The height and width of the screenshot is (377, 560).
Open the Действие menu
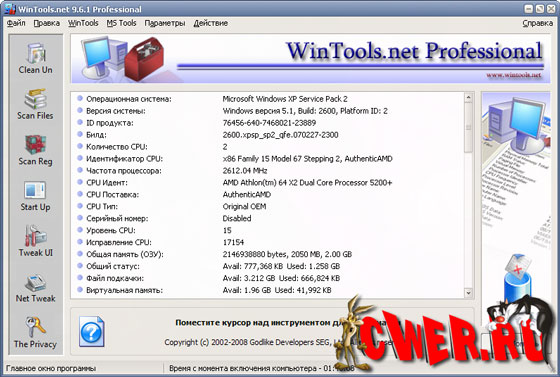[x=210, y=23]
